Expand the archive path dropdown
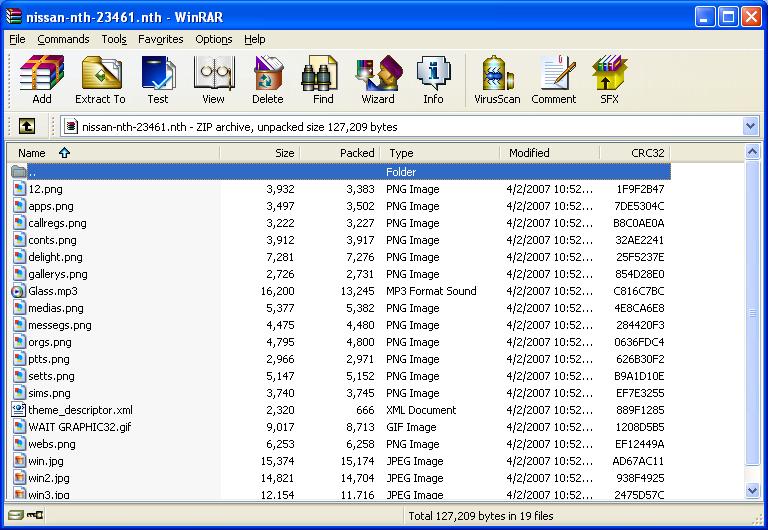This screenshot has height=530, width=768. click(750, 126)
